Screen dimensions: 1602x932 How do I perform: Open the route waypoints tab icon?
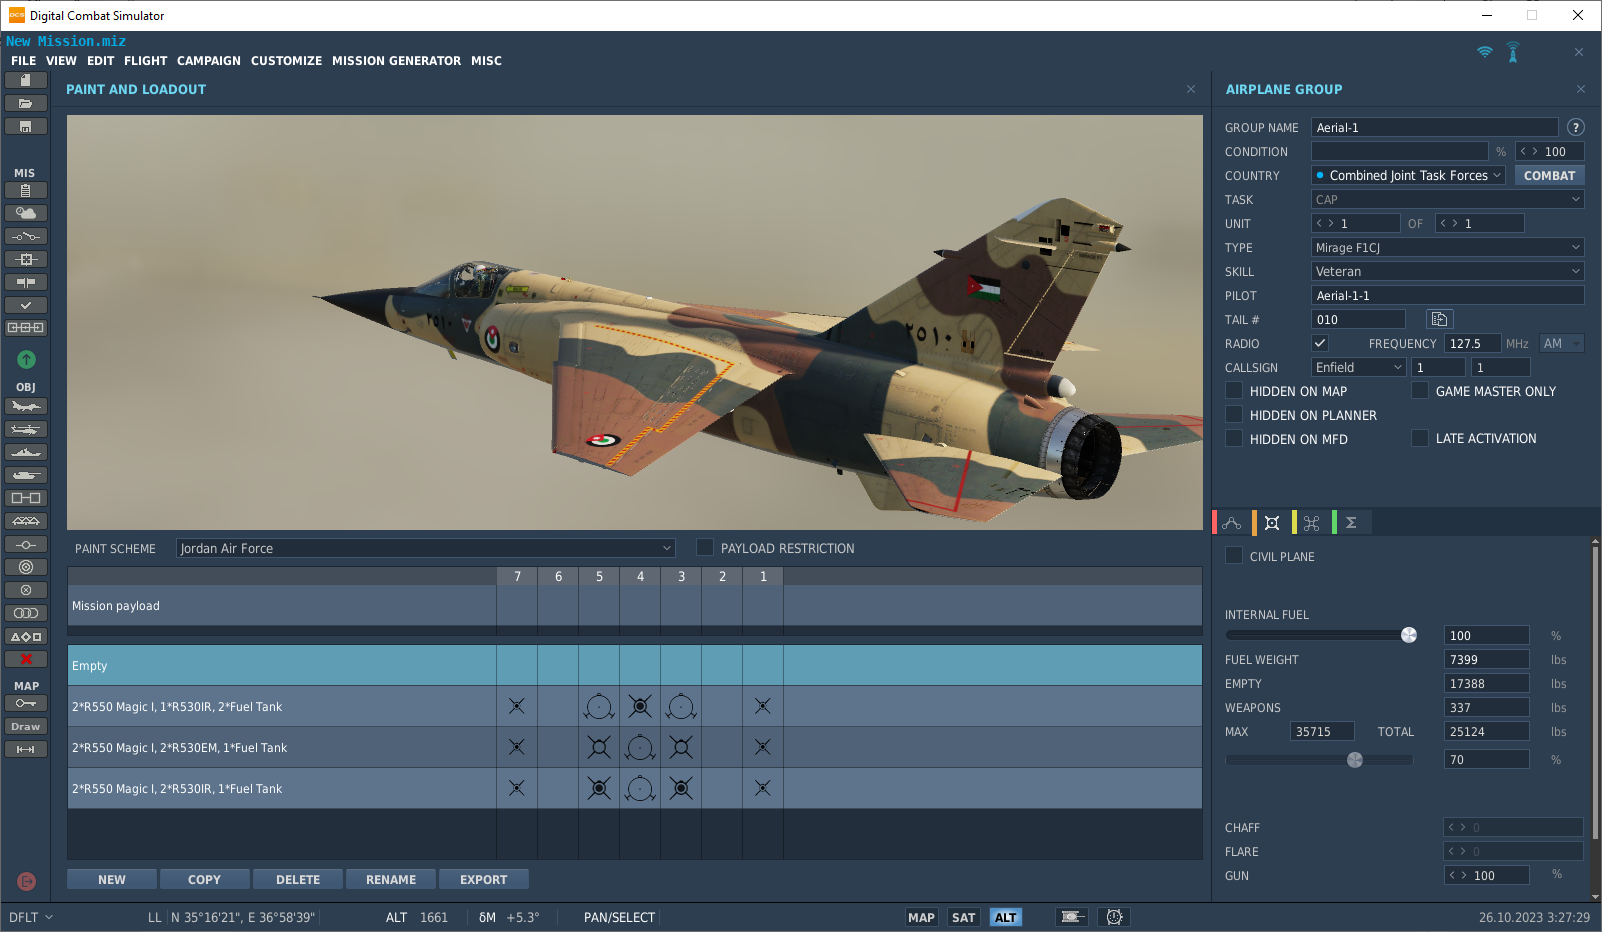[x=1232, y=523]
